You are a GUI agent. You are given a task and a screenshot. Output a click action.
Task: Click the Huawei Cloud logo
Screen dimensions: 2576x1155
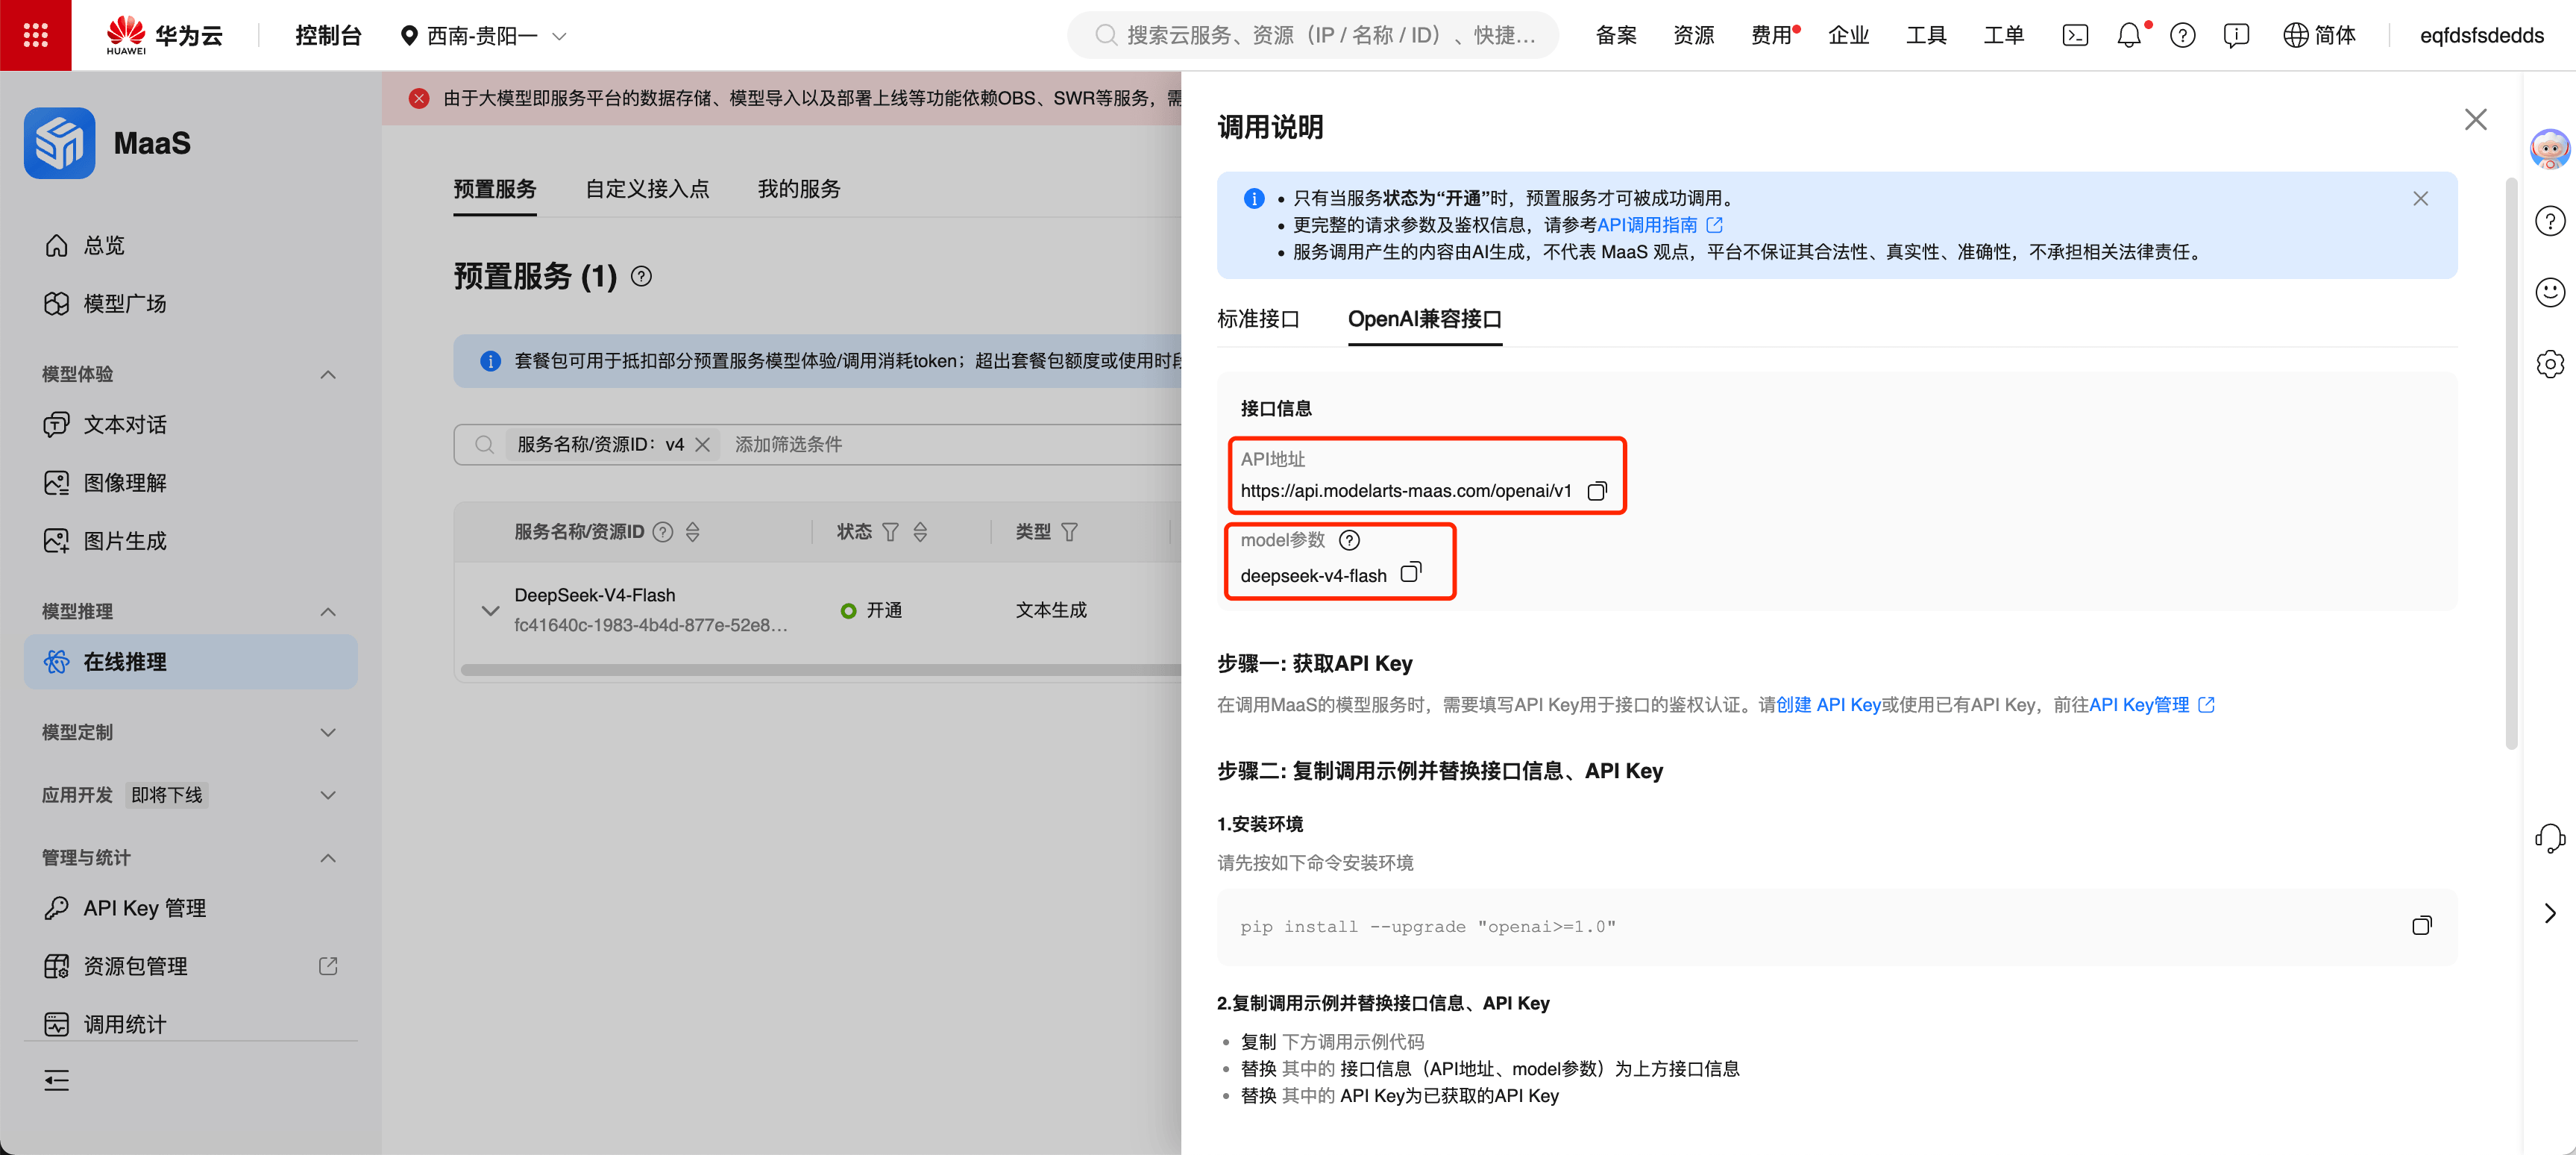165,35
